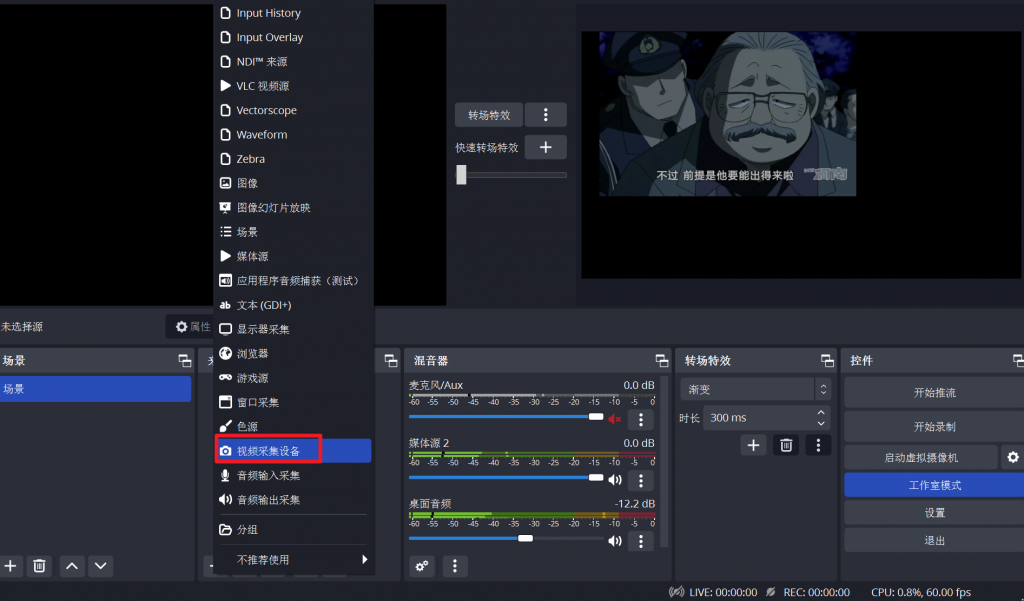Open 设置 settings
The width and height of the screenshot is (1024, 601).
(935, 513)
